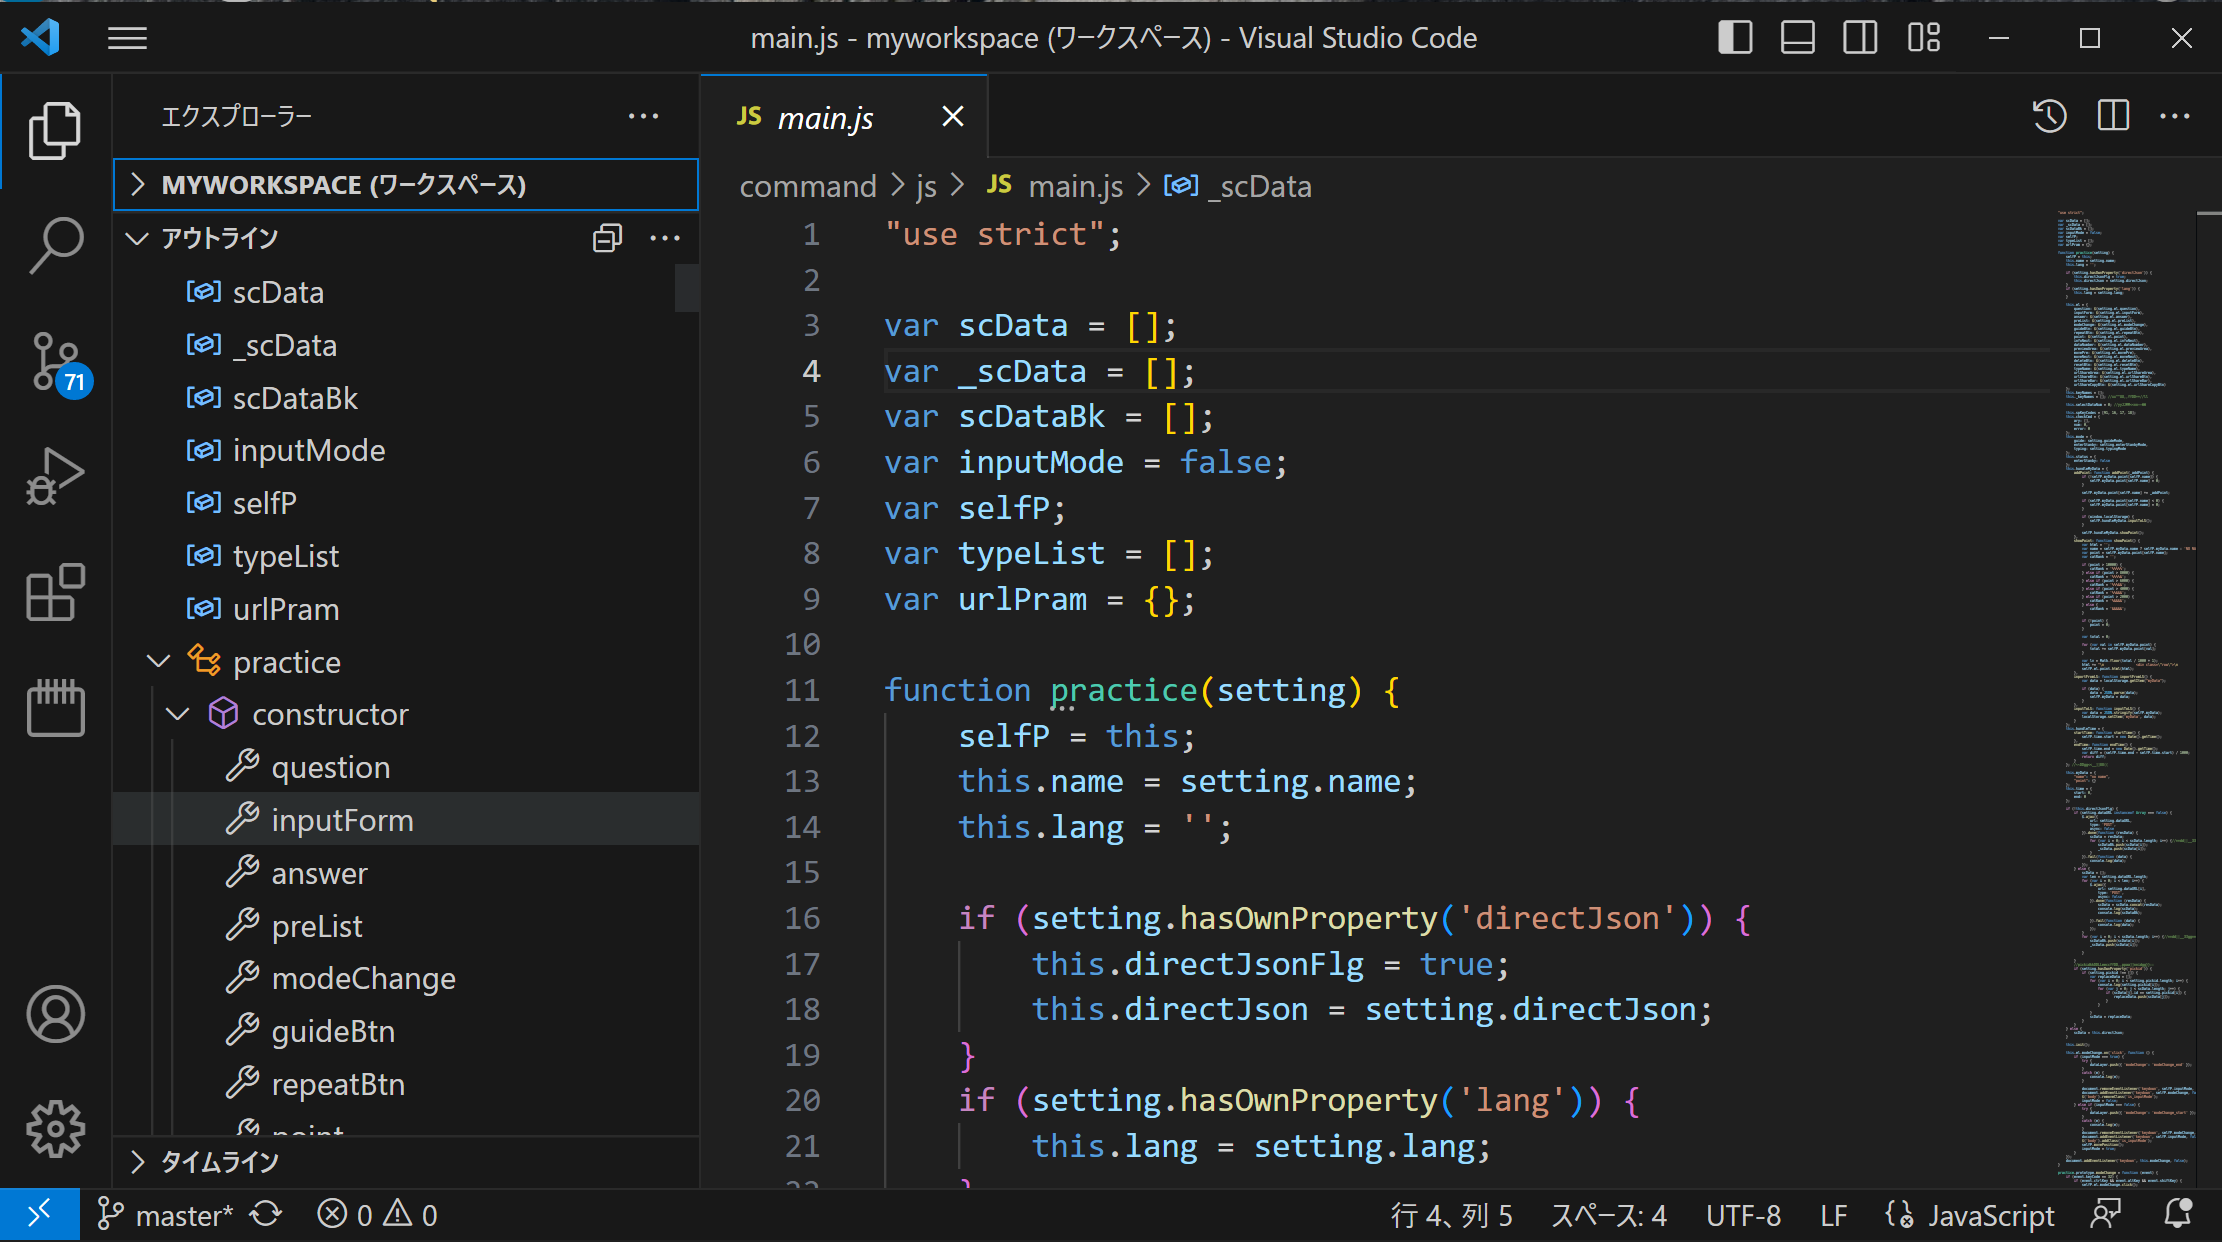Open the Accounts icon in activity bar

coord(56,1014)
